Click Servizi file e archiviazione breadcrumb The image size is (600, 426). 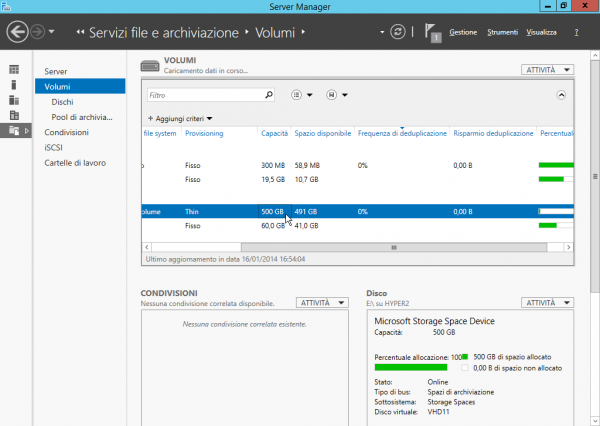(x=164, y=33)
